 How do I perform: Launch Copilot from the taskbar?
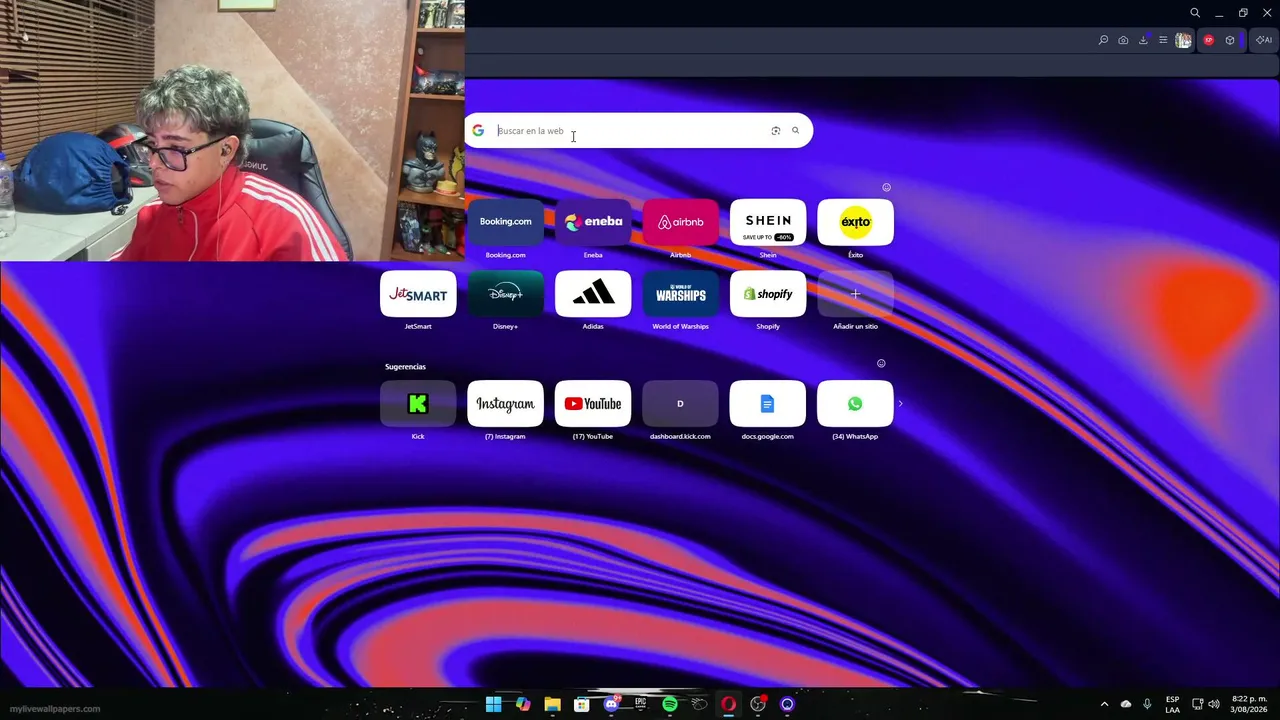pyautogui.click(x=523, y=704)
